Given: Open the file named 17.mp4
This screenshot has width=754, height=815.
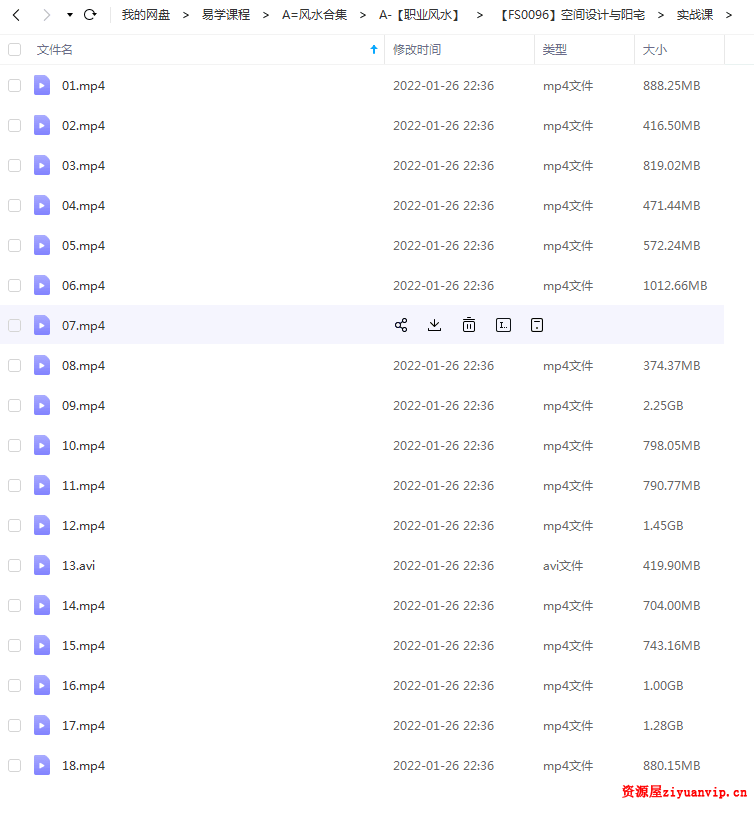Looking at the screenshot, I should (83, 726).
